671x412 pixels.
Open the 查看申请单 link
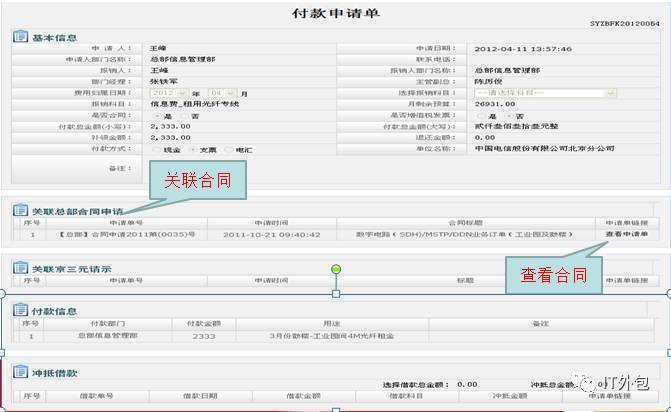[x=626, y=235]
